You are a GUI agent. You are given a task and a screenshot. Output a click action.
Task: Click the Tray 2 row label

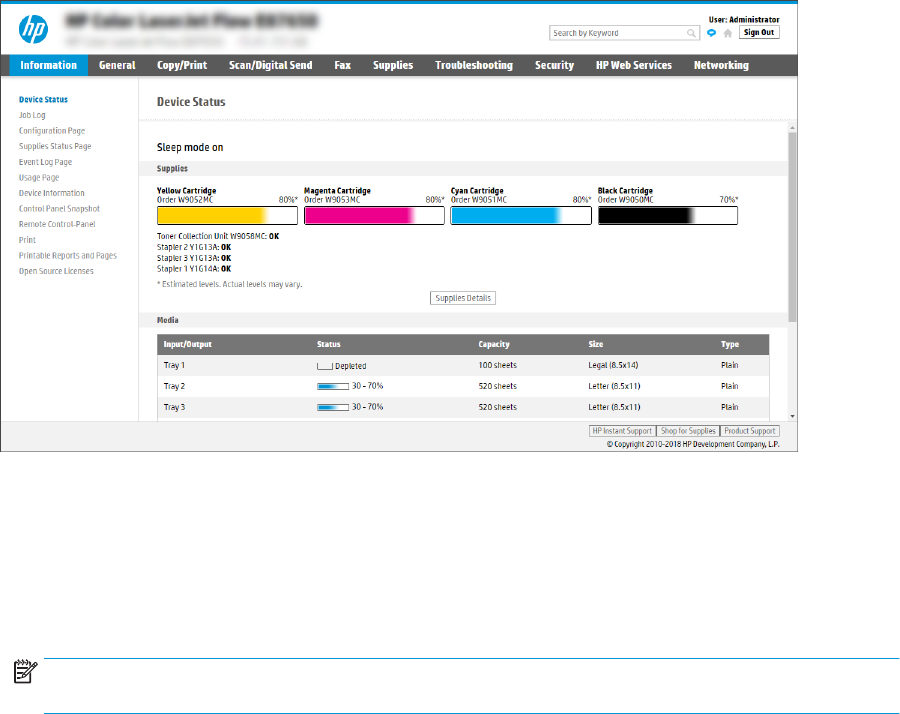coord(174,386)
